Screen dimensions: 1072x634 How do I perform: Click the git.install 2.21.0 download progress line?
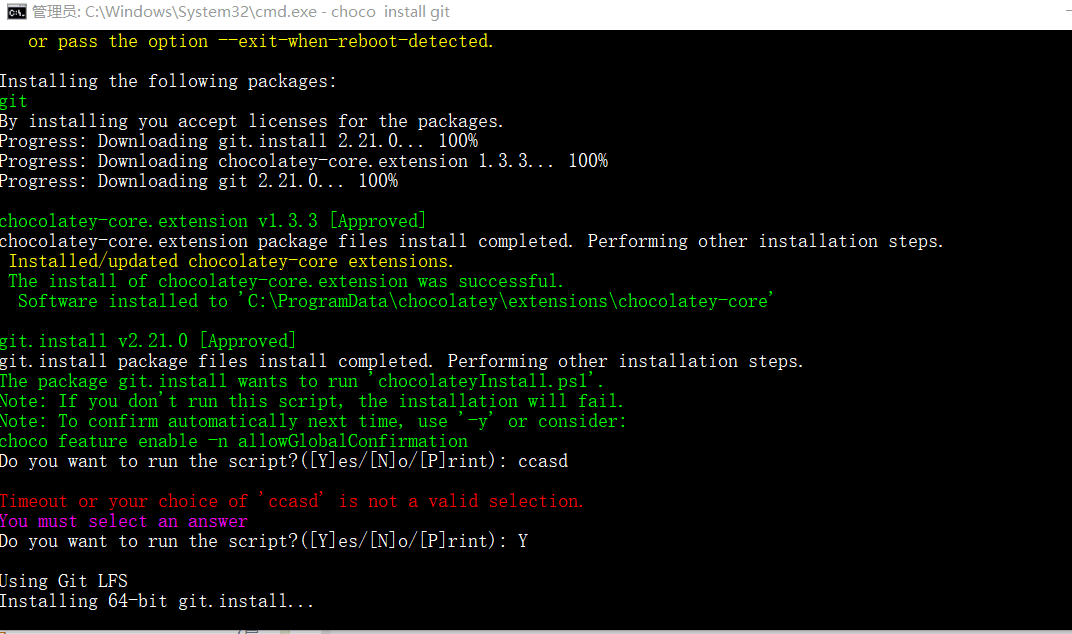(238, 141)
